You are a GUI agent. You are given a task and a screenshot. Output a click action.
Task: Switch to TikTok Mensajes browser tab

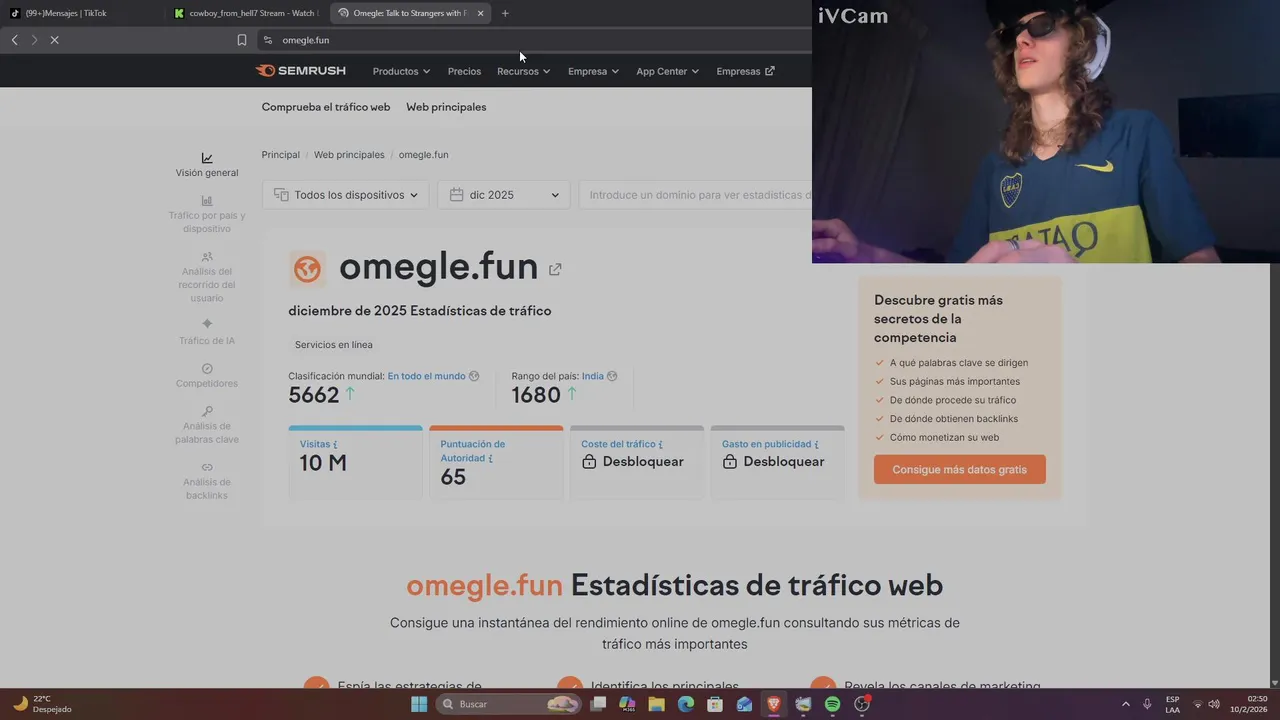[80, 13]
